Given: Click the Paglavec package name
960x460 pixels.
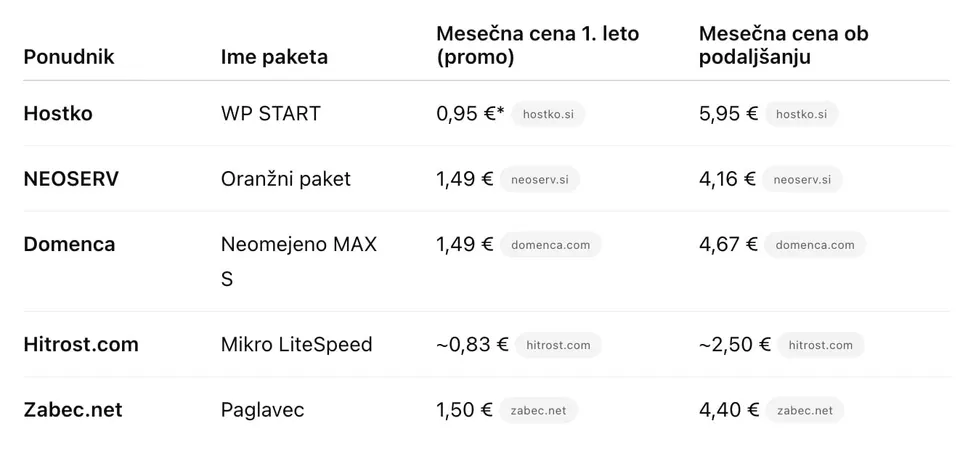Looking at the screenshot, I should pos(263,410).
